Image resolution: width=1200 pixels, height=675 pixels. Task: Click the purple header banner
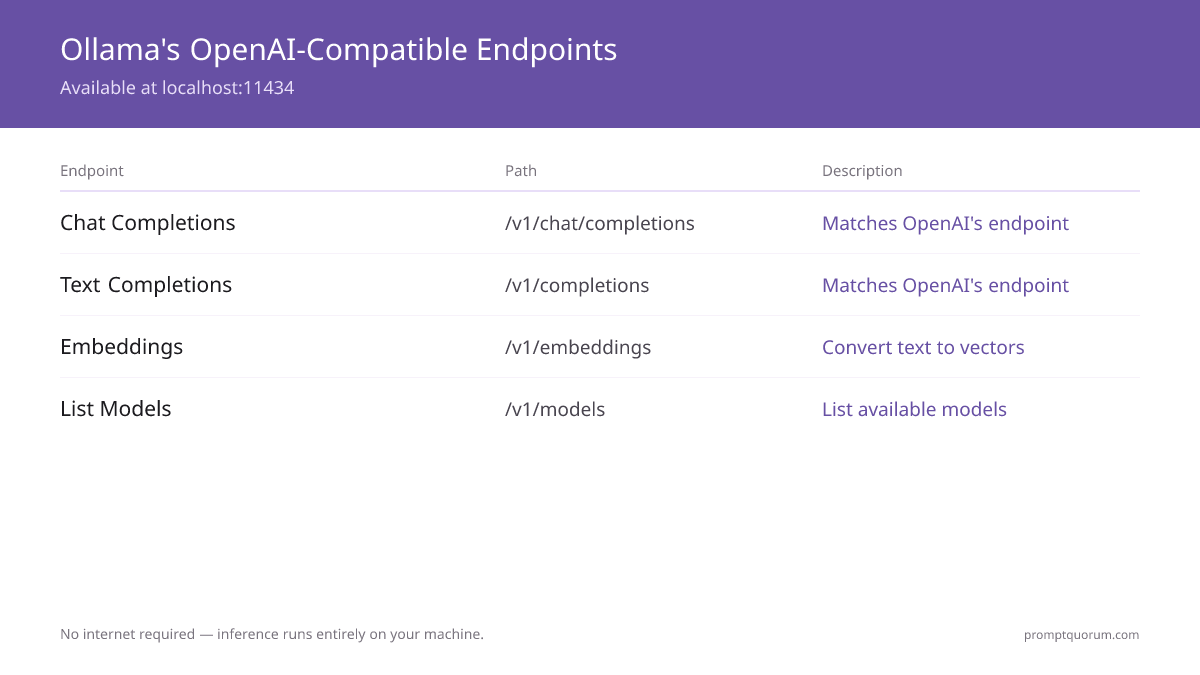tap(600, 64)
